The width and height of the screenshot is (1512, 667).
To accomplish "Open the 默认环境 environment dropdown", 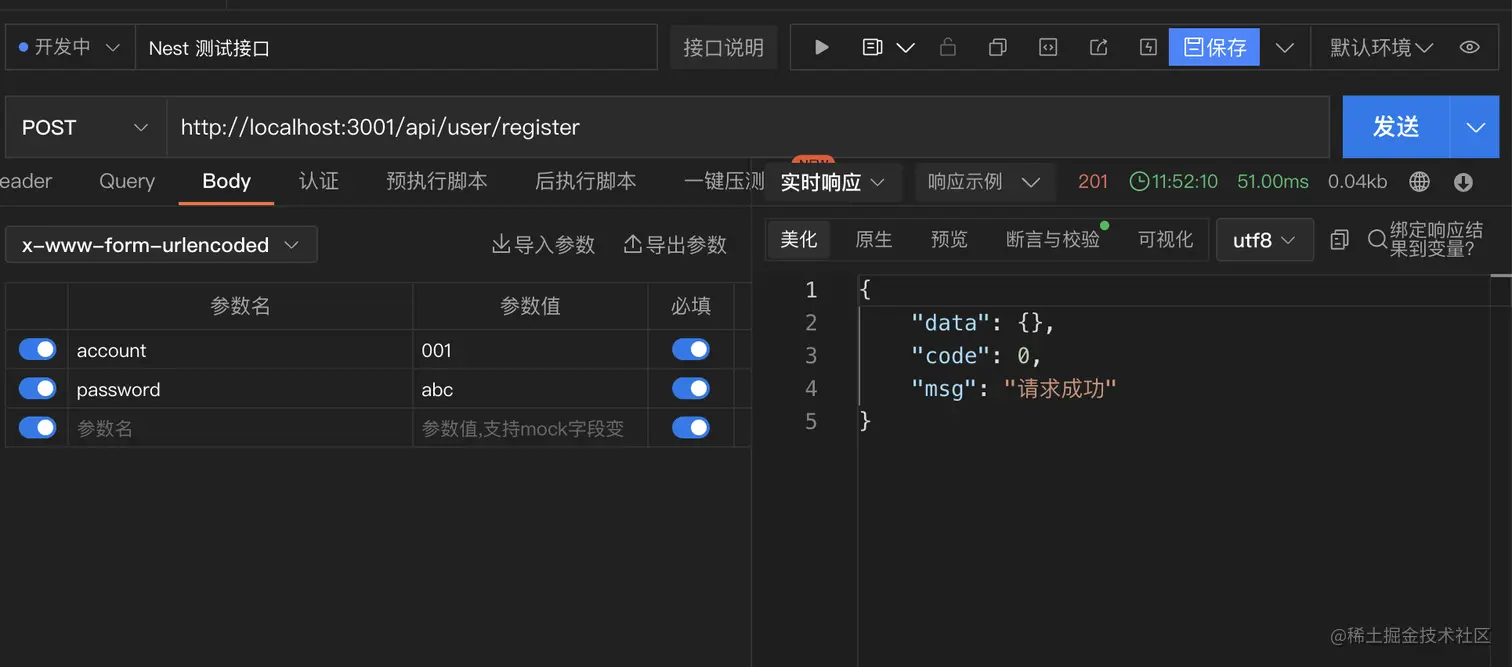I will coord(1381,47).
